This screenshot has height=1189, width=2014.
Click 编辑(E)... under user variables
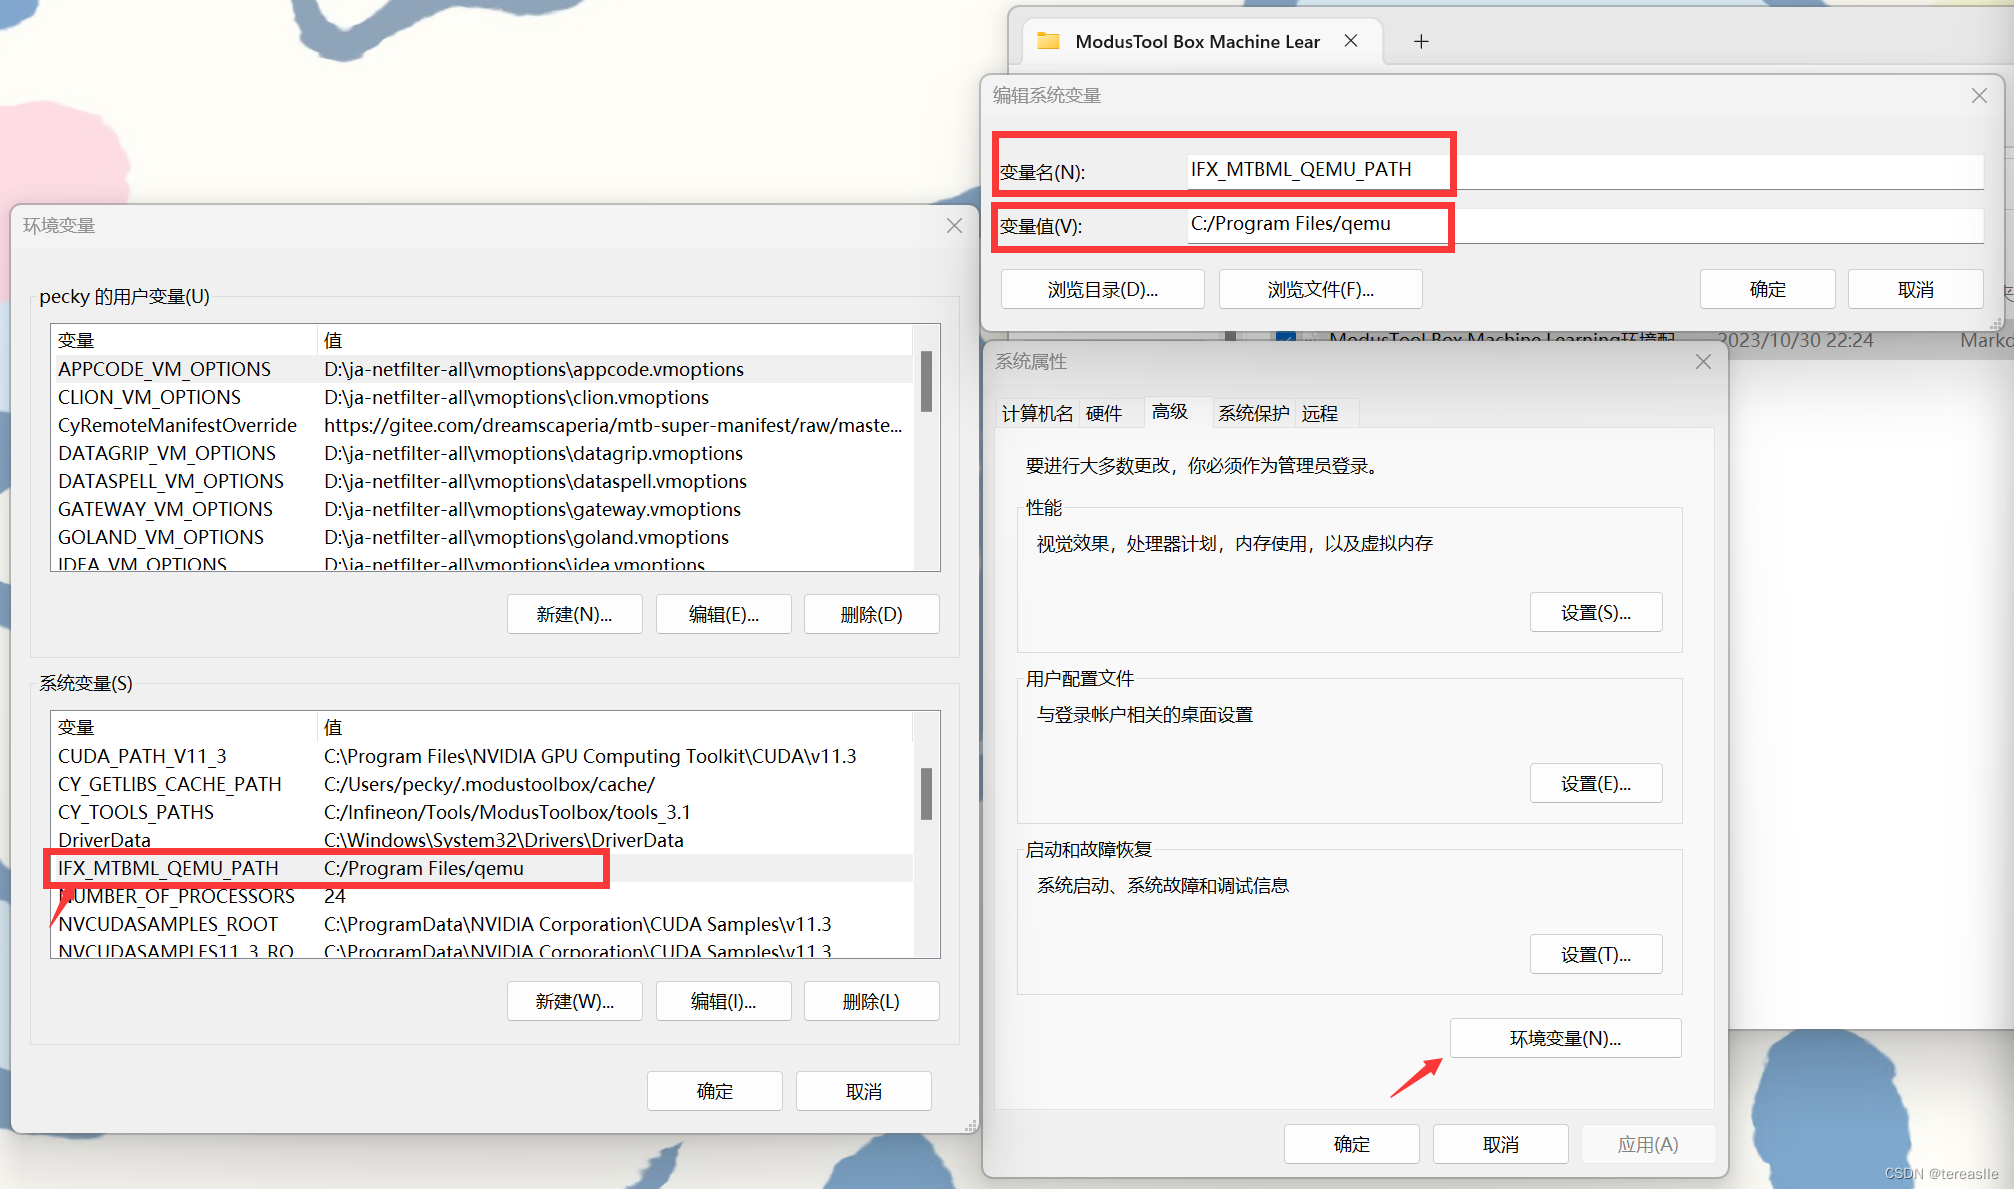[x=723, y=614]
